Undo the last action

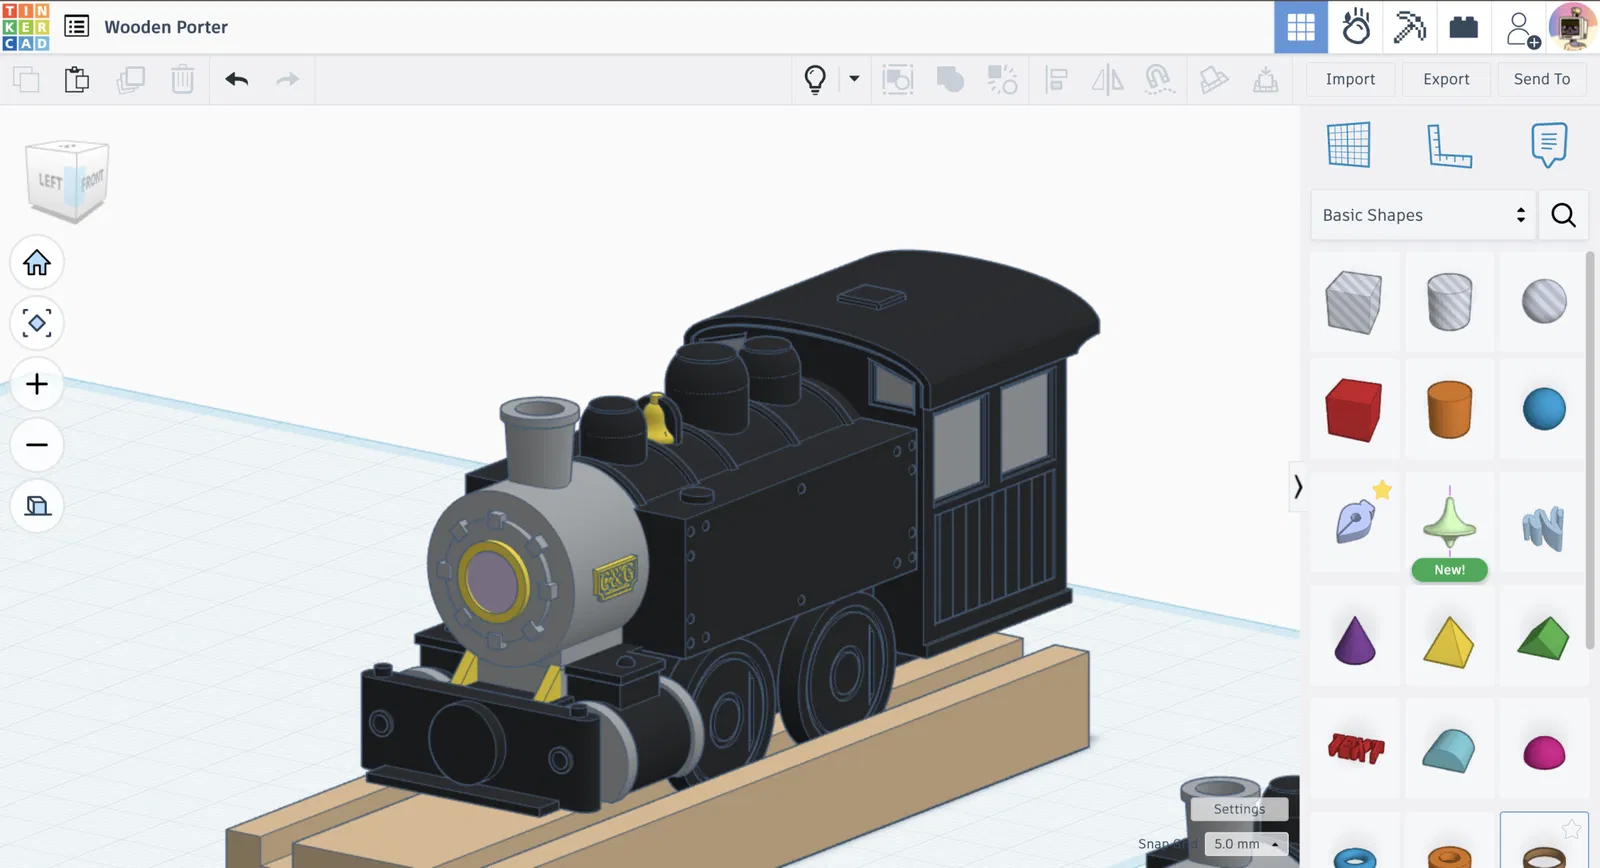[236, 79]
